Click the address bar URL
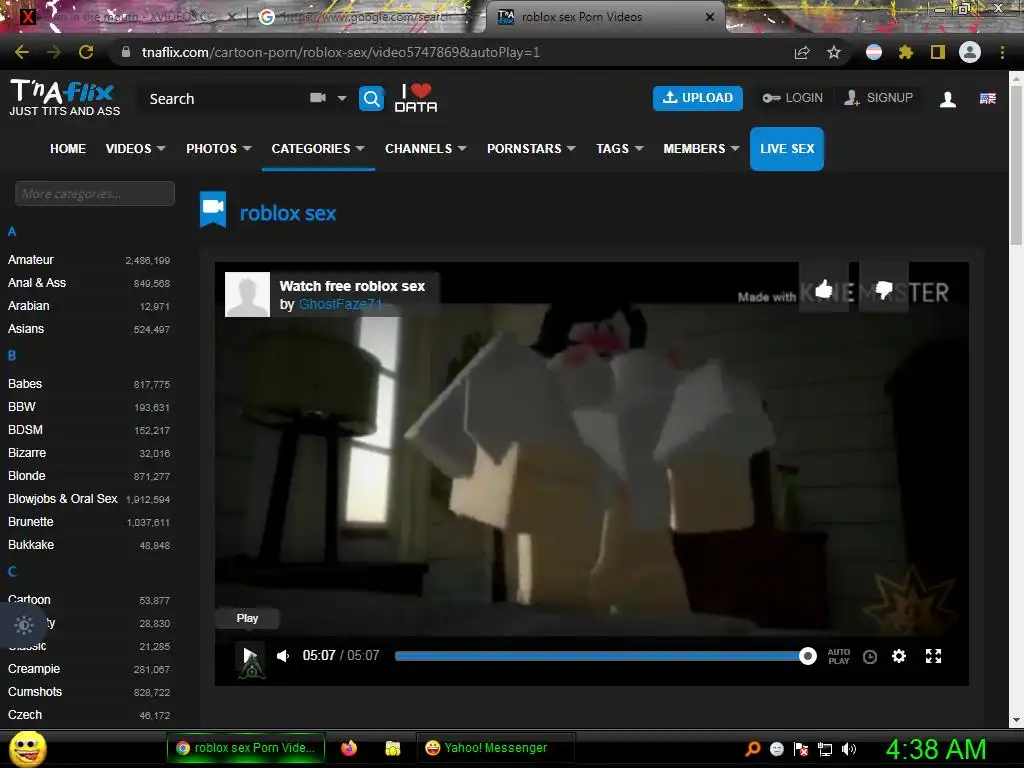The width and height of the screenshot is (1024, 768). point(341,52)
